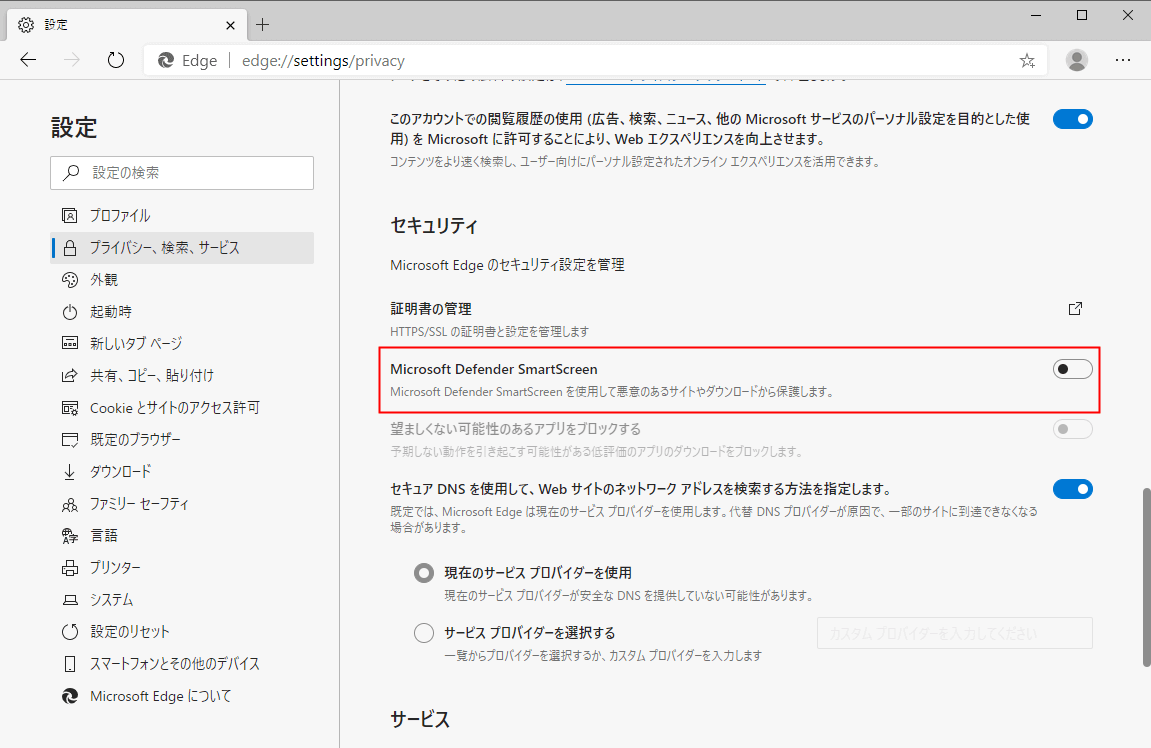
Task: Click the プリンター icon
Action: tap(70, 568)
